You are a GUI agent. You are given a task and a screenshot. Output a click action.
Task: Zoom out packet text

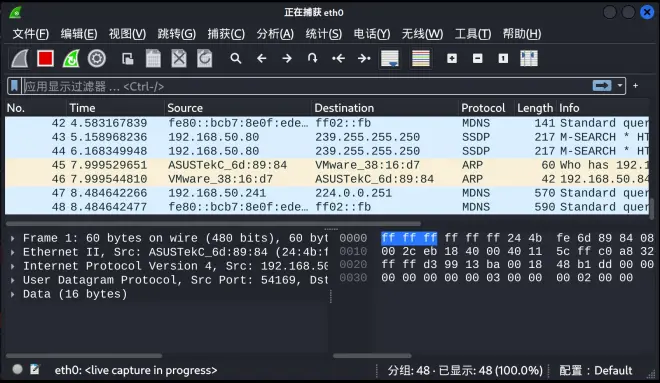click(x=478, y=59)
